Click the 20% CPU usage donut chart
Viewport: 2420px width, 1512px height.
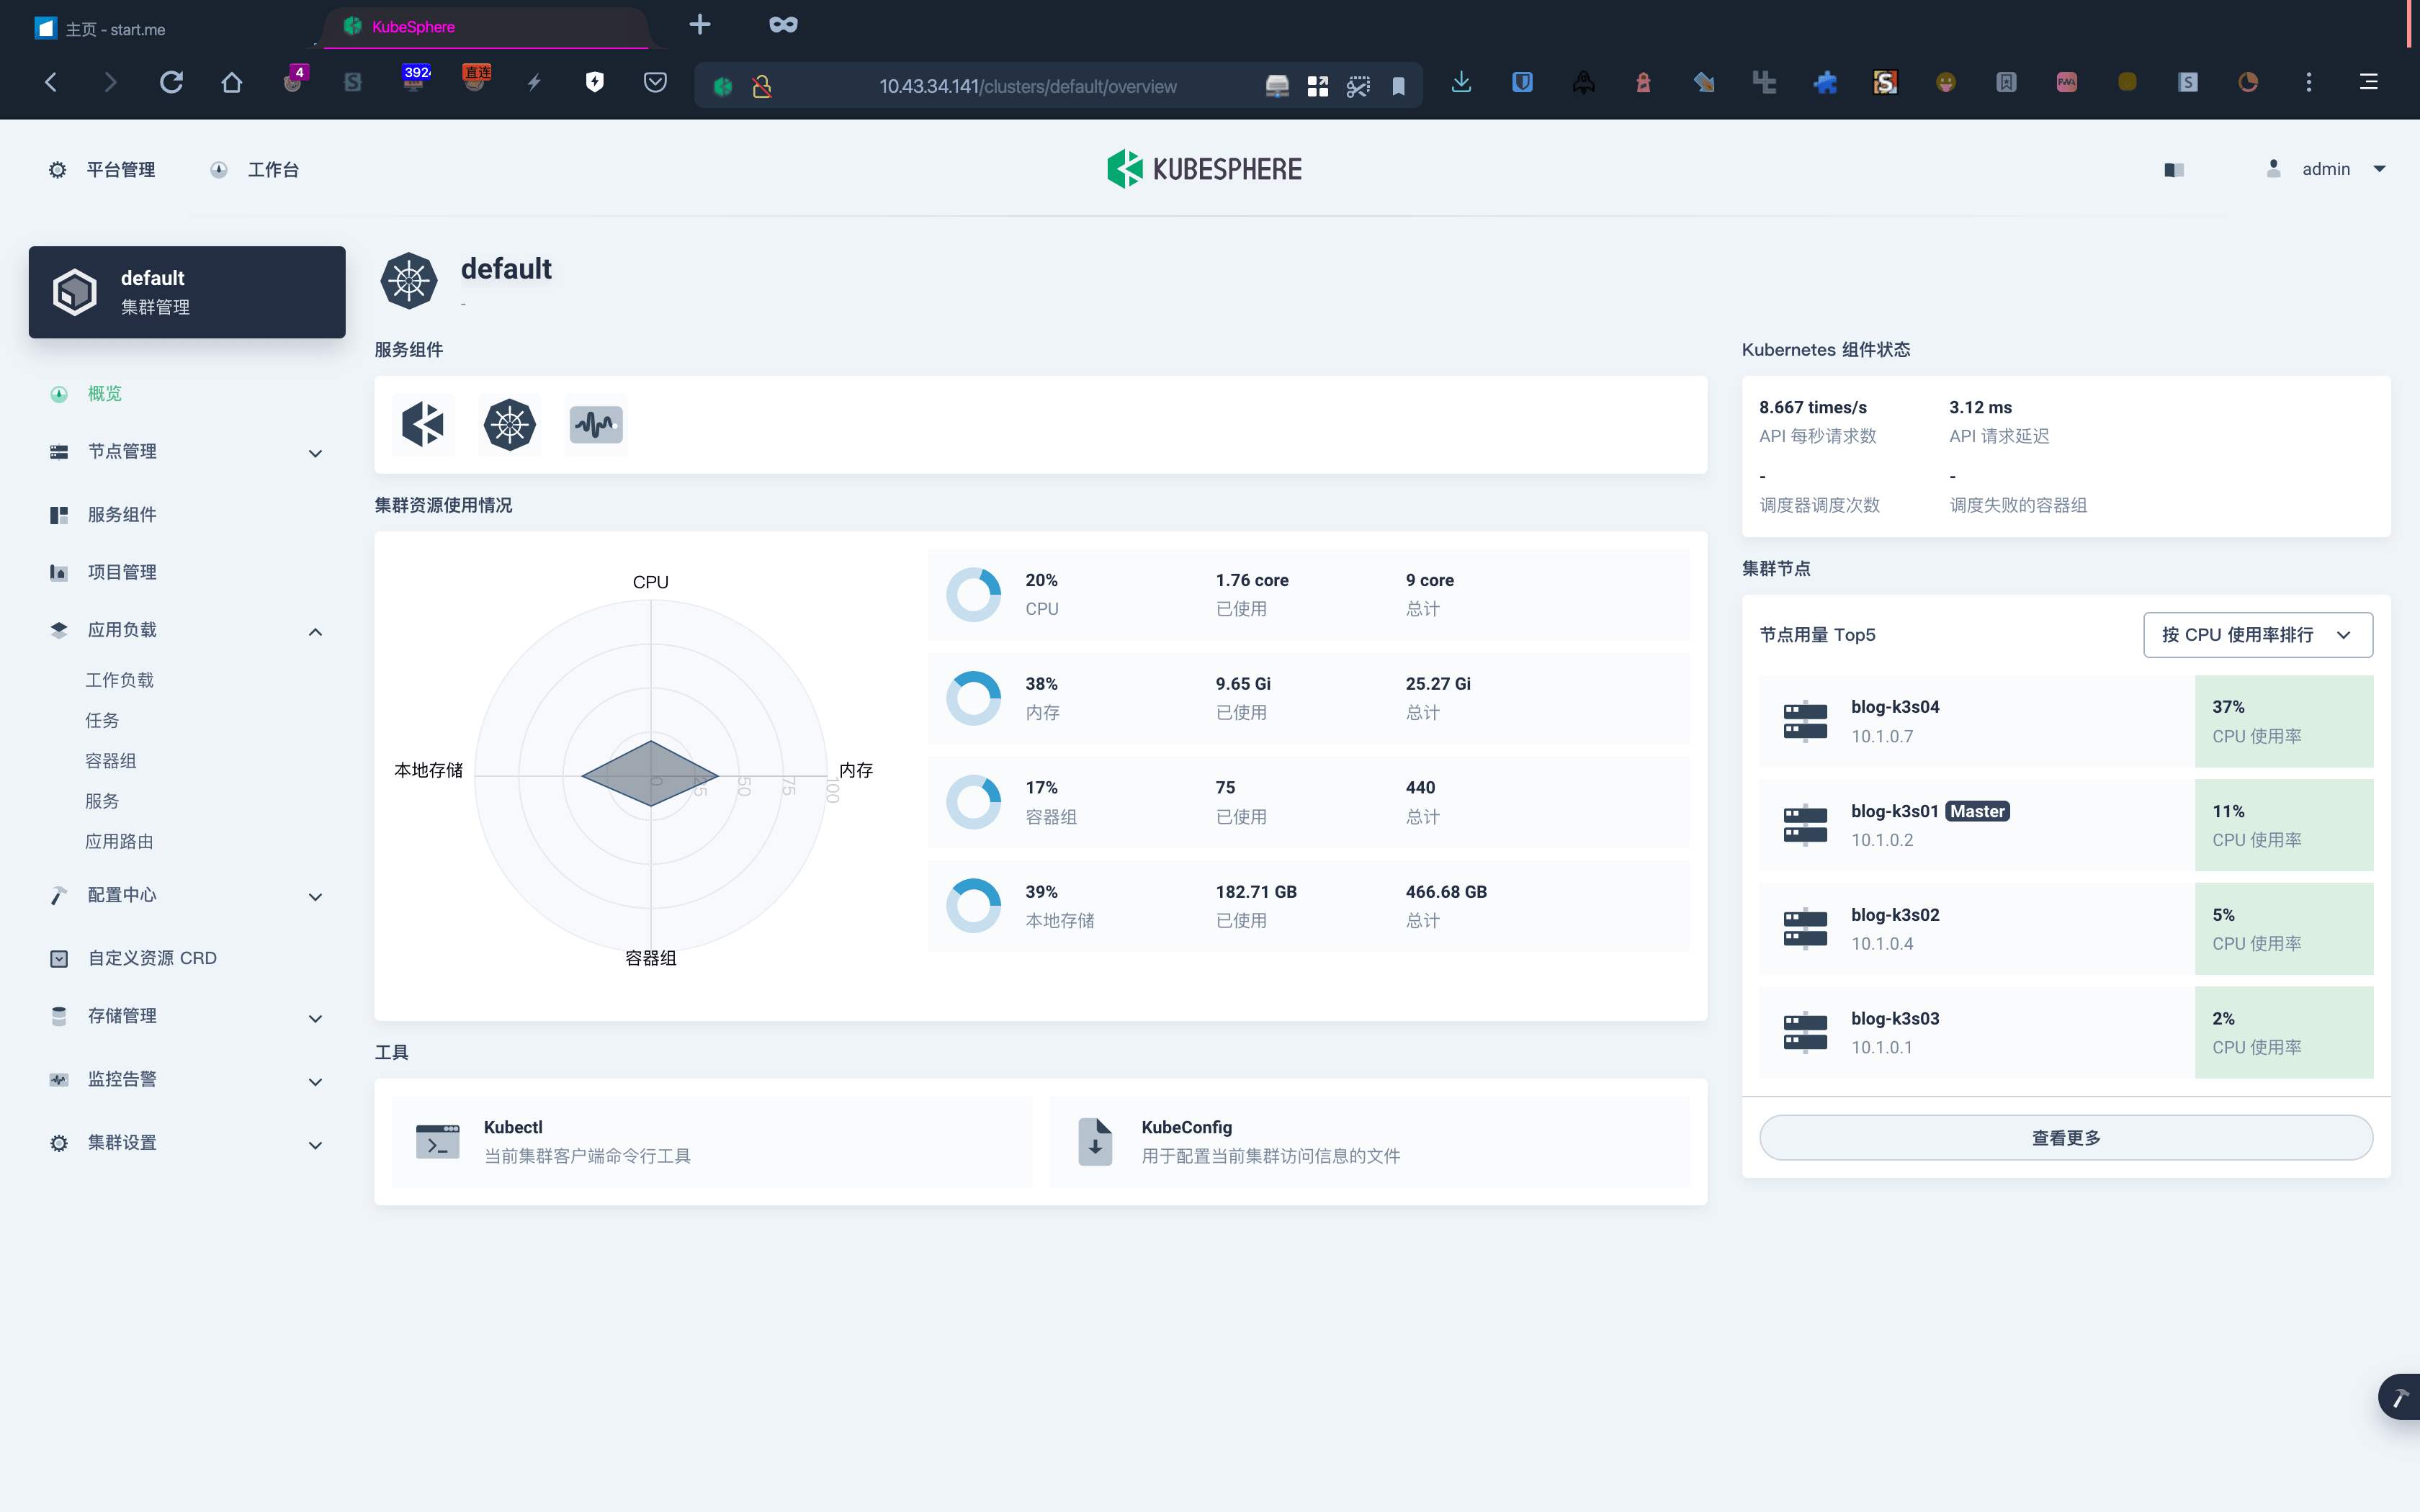coord(974,595)
